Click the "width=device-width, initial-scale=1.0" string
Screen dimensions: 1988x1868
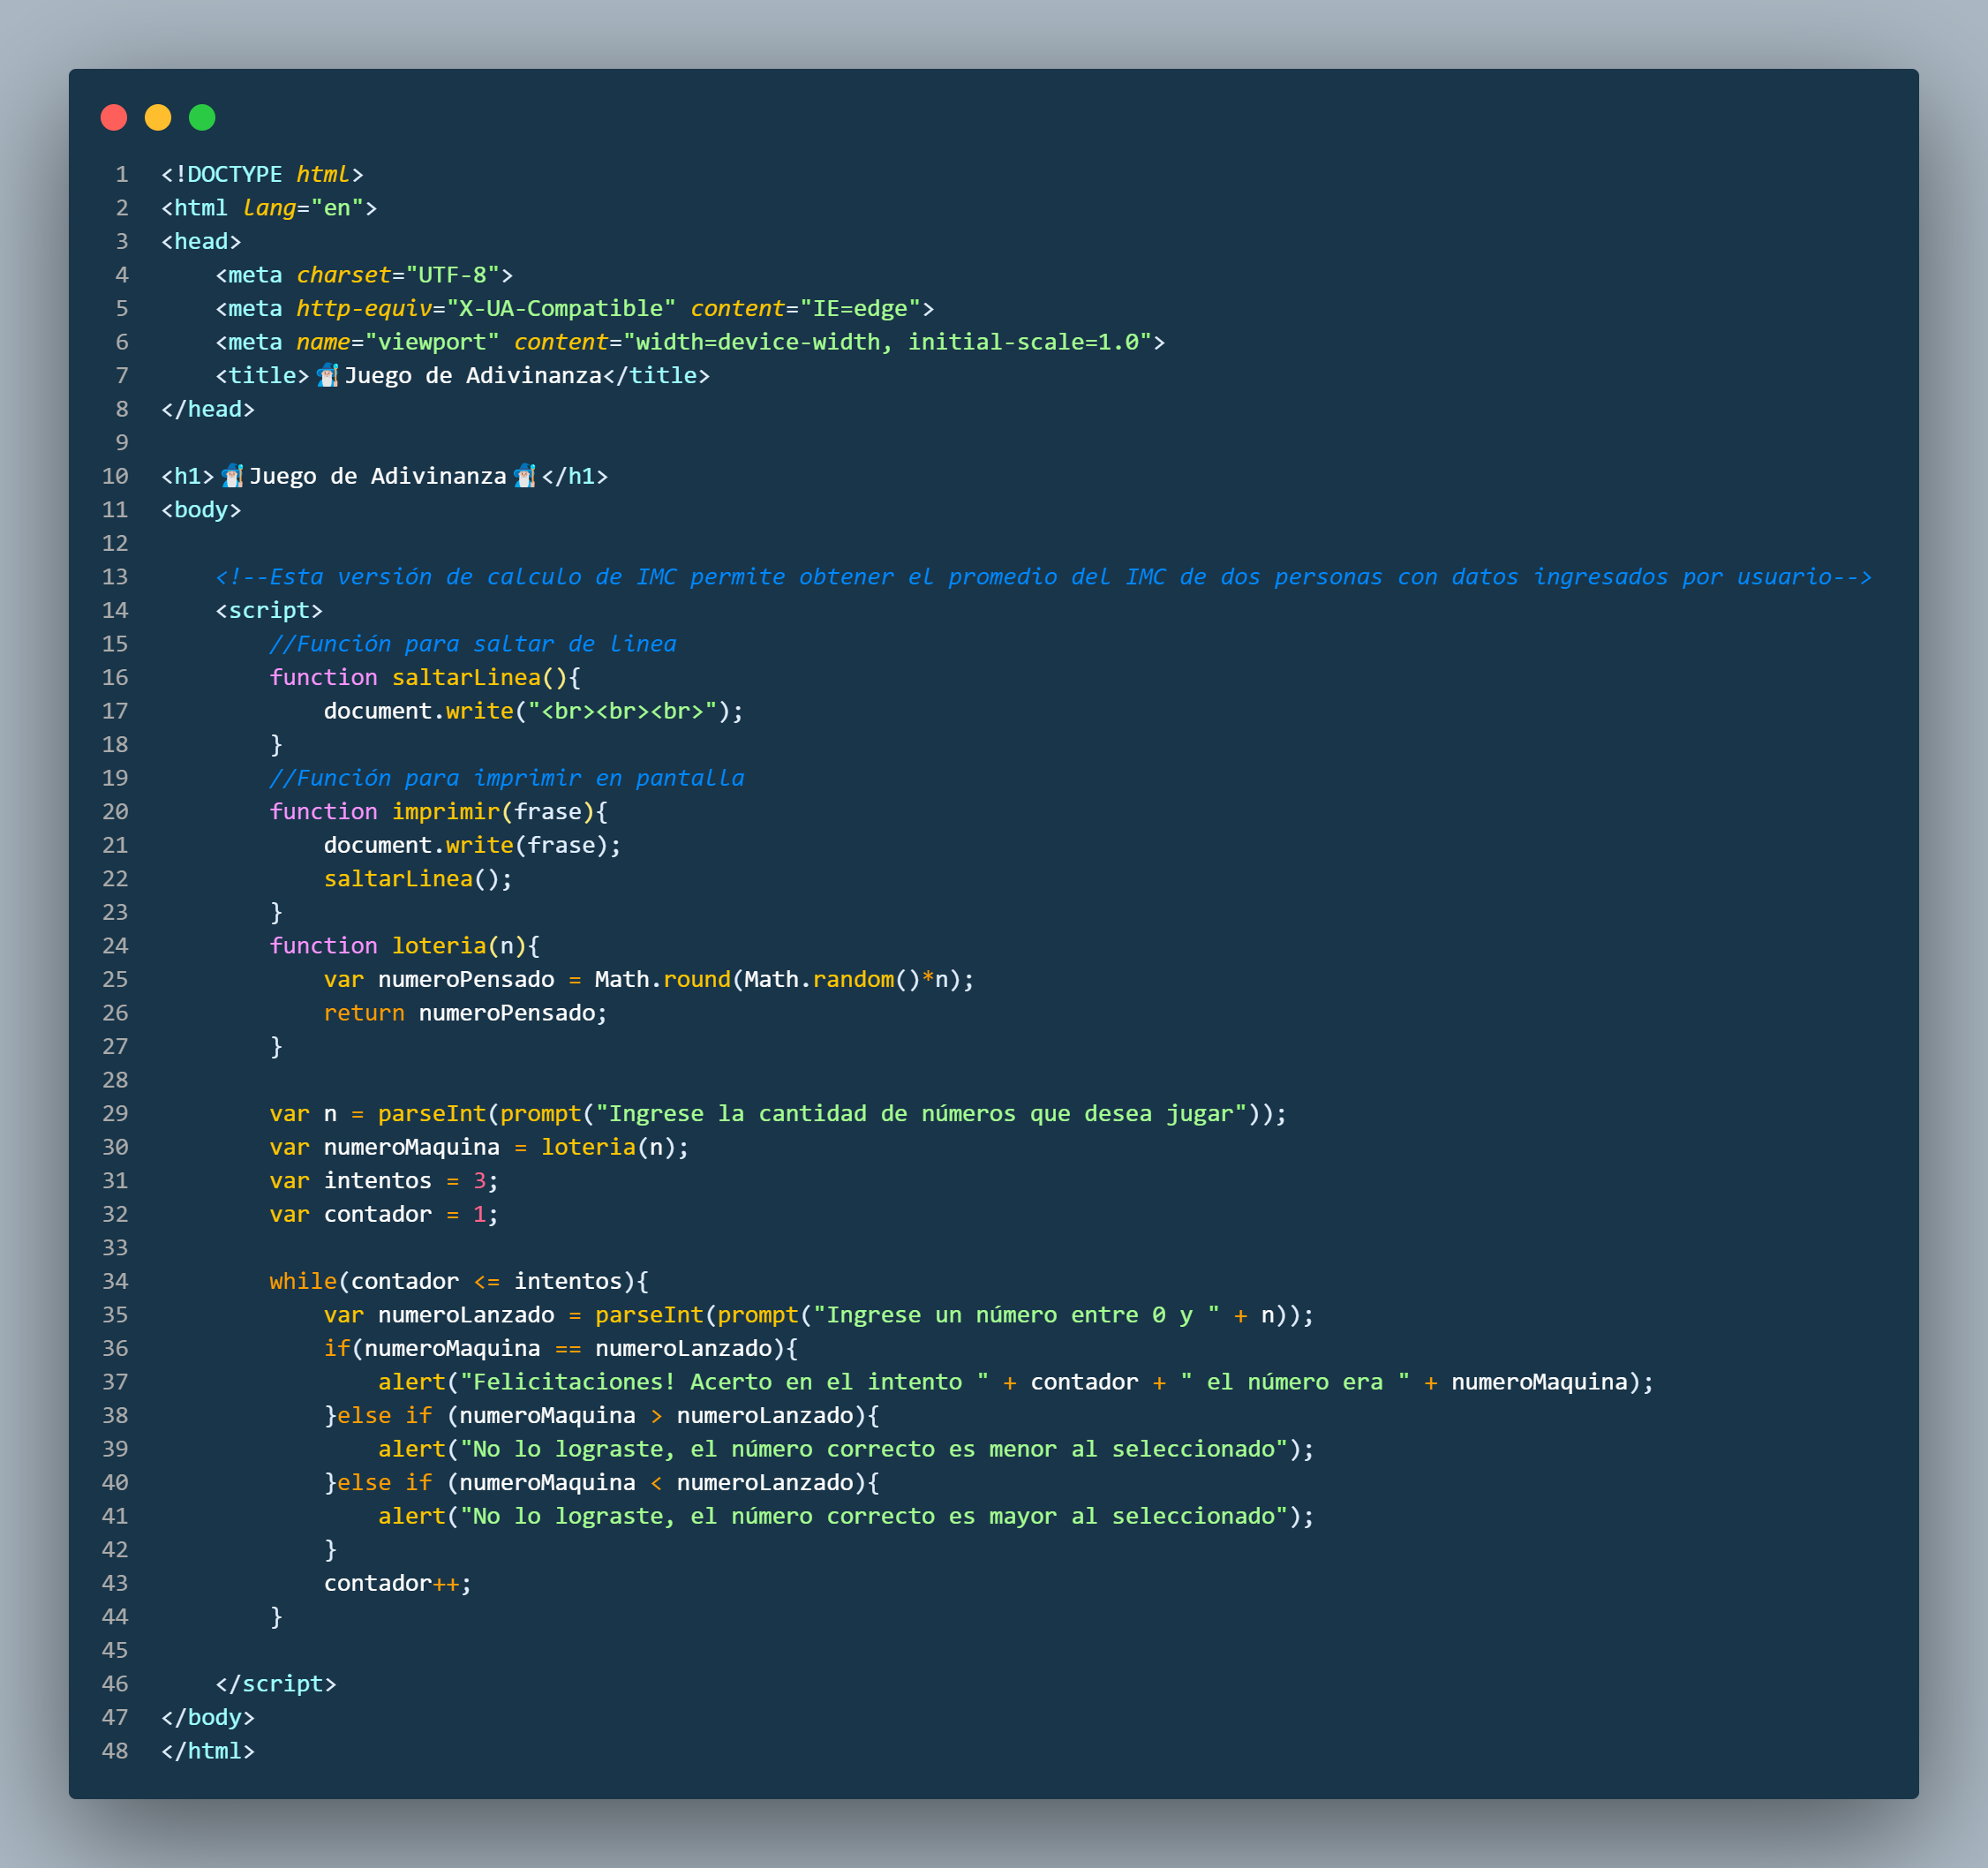[x=887, y=342]
